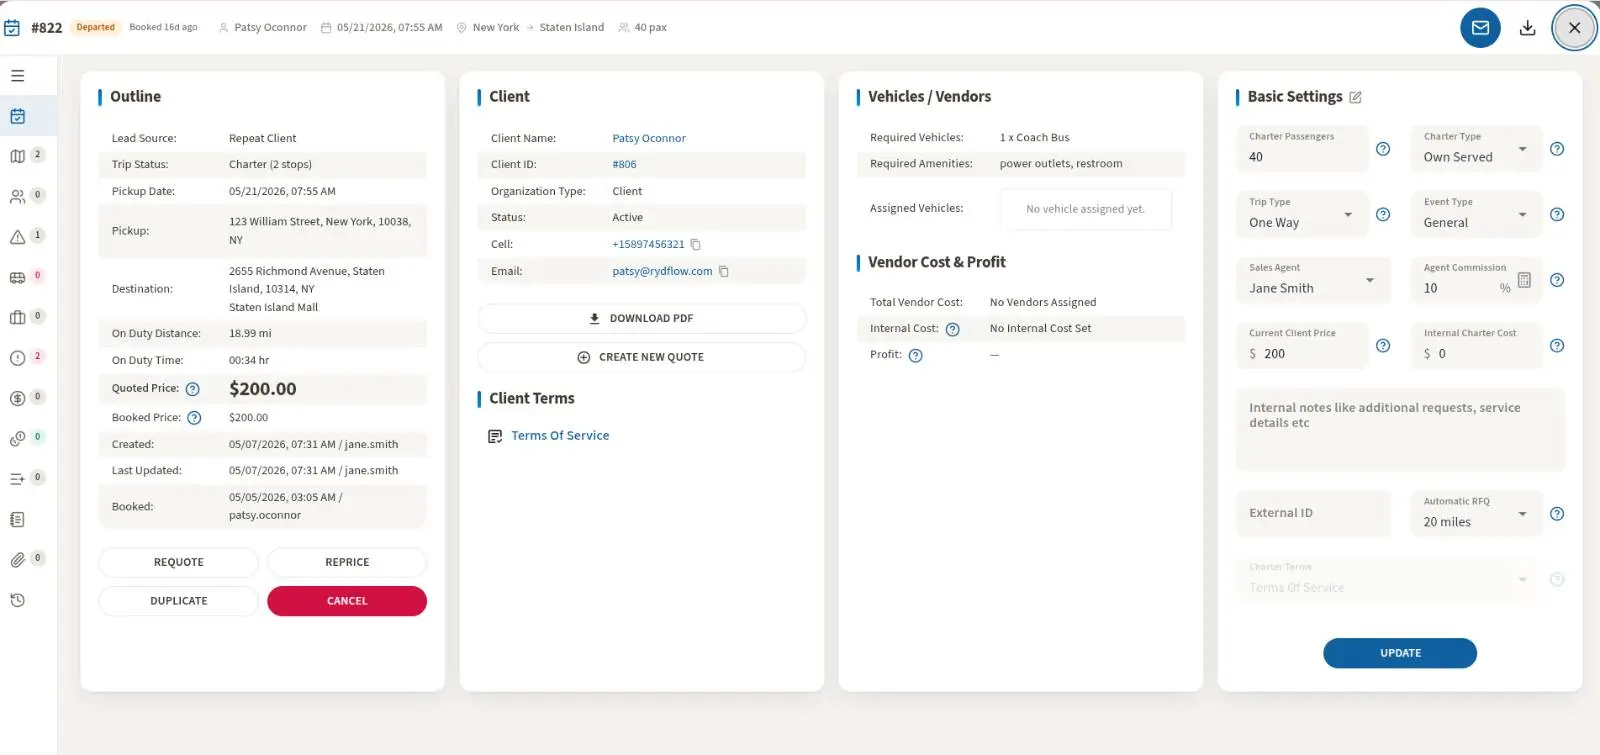Open the attachments paperclip icon
The image size is (1600, 755).
pos(17,560)
